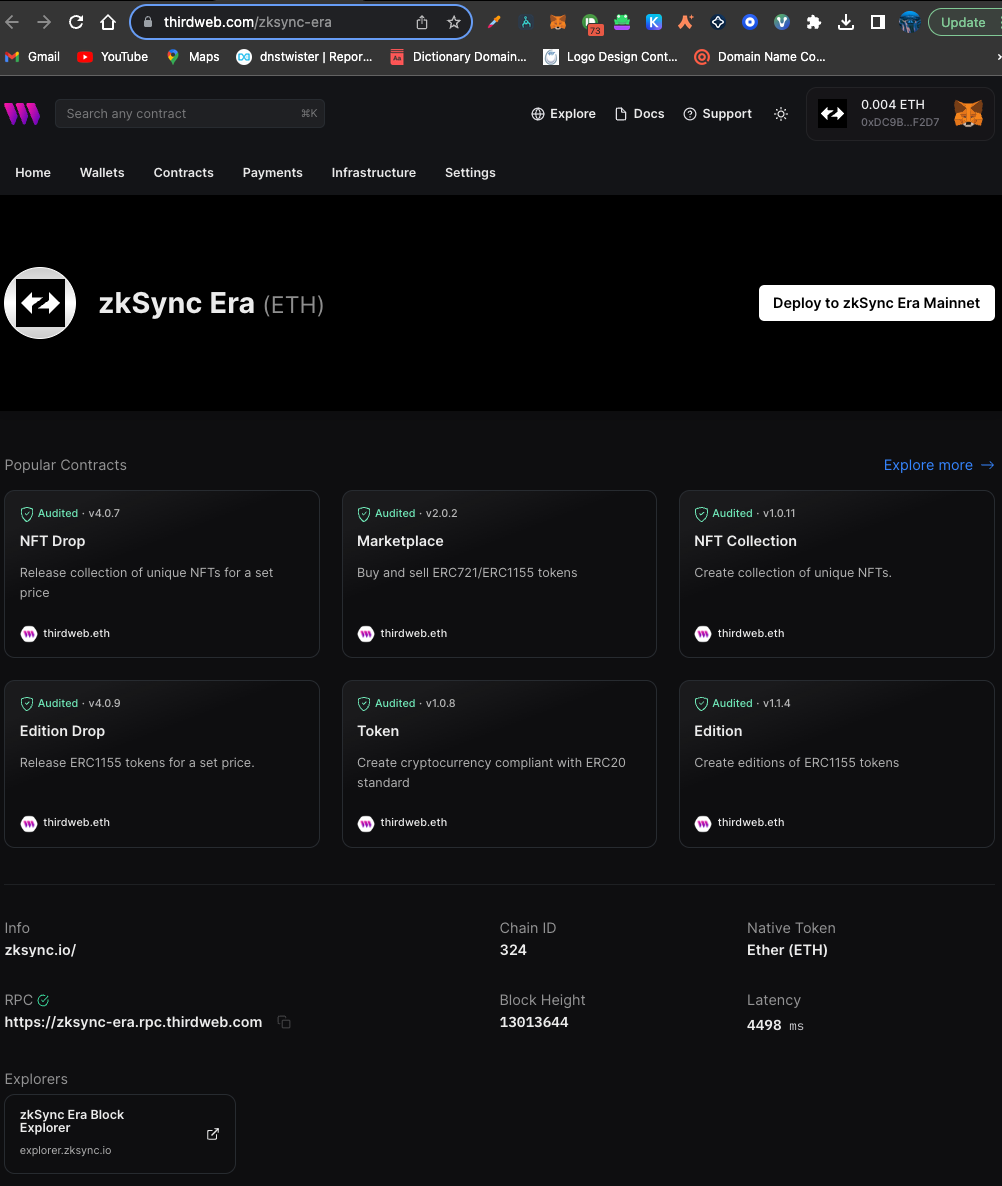Click thirdweb.eth publisher under Token
The width and height of the screenshot is (1002, 1186).
402,823
